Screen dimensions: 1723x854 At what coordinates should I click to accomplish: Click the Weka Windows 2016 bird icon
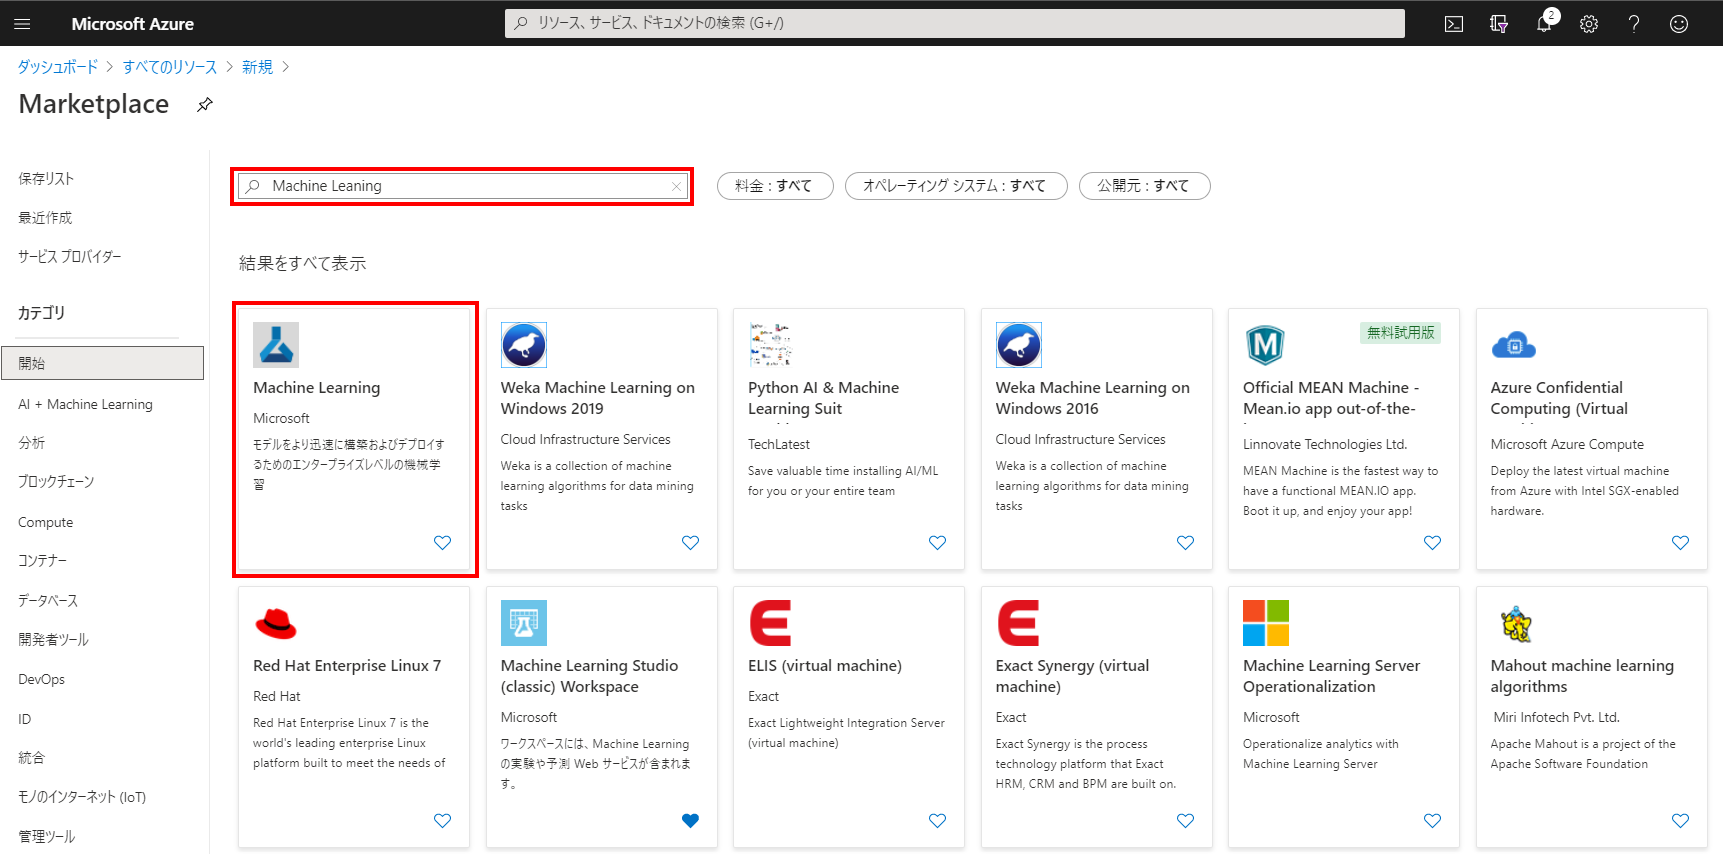(1019, 345)
